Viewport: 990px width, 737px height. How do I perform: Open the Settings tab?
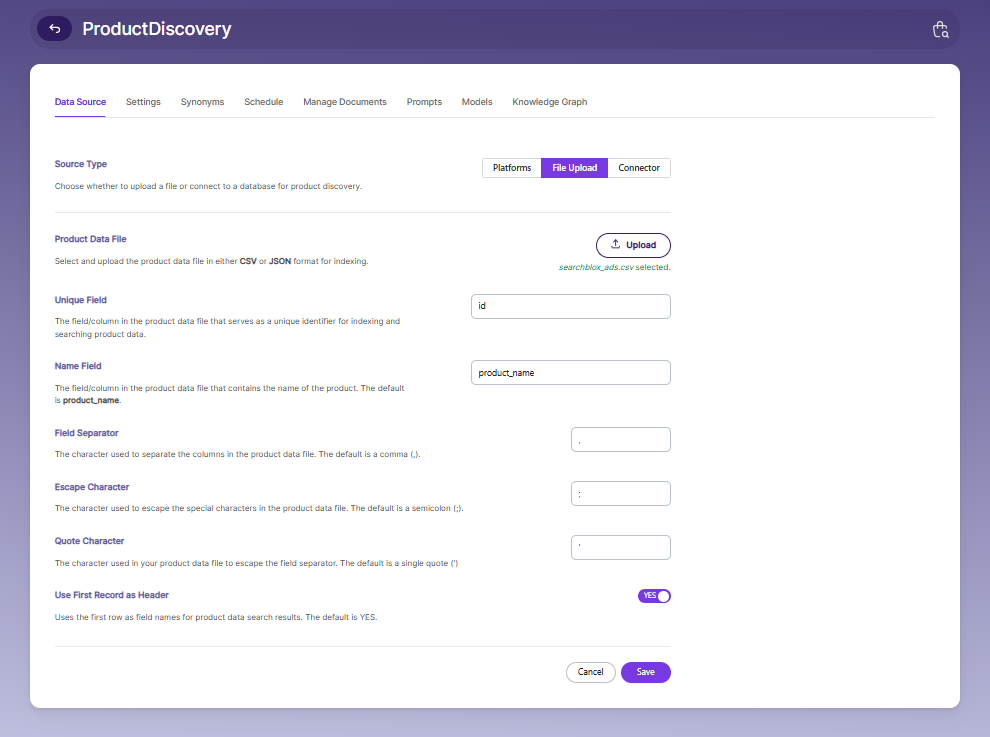click(x=143, y=102)
